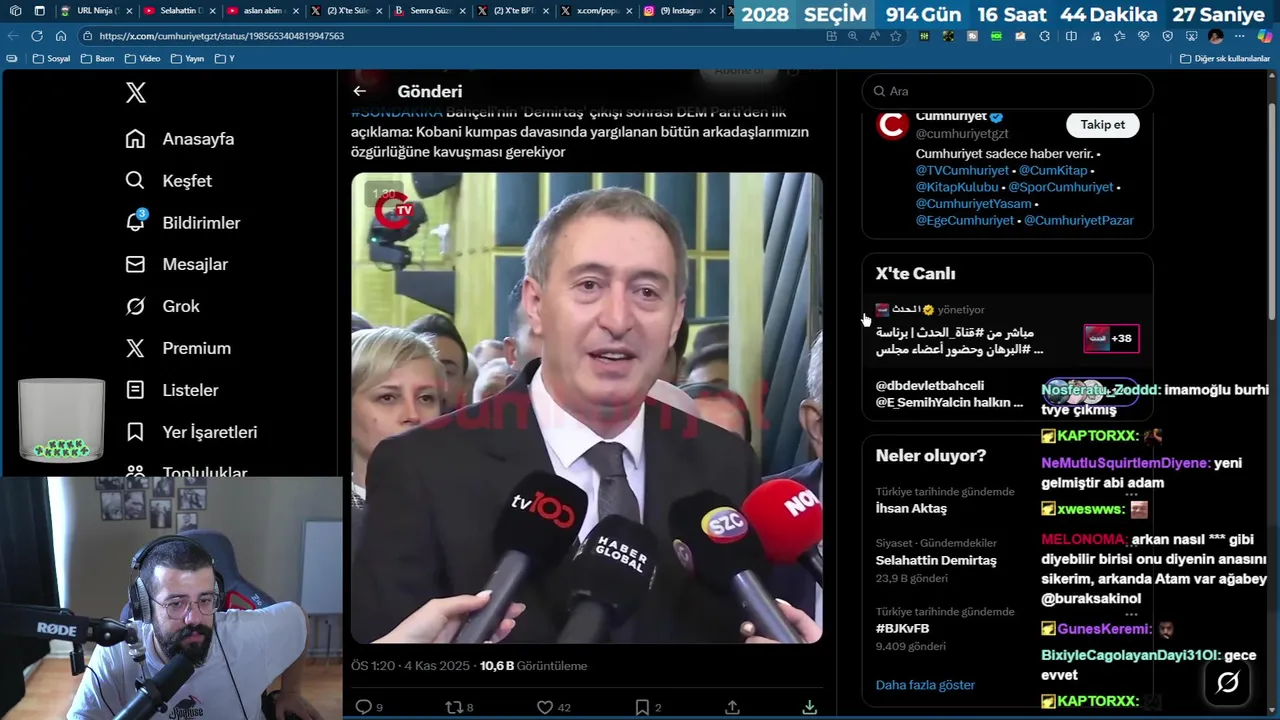Open @TVCumhuriyet profile link
The height and width of the screenshot is (720, 1280).
[x=962, y=171]
